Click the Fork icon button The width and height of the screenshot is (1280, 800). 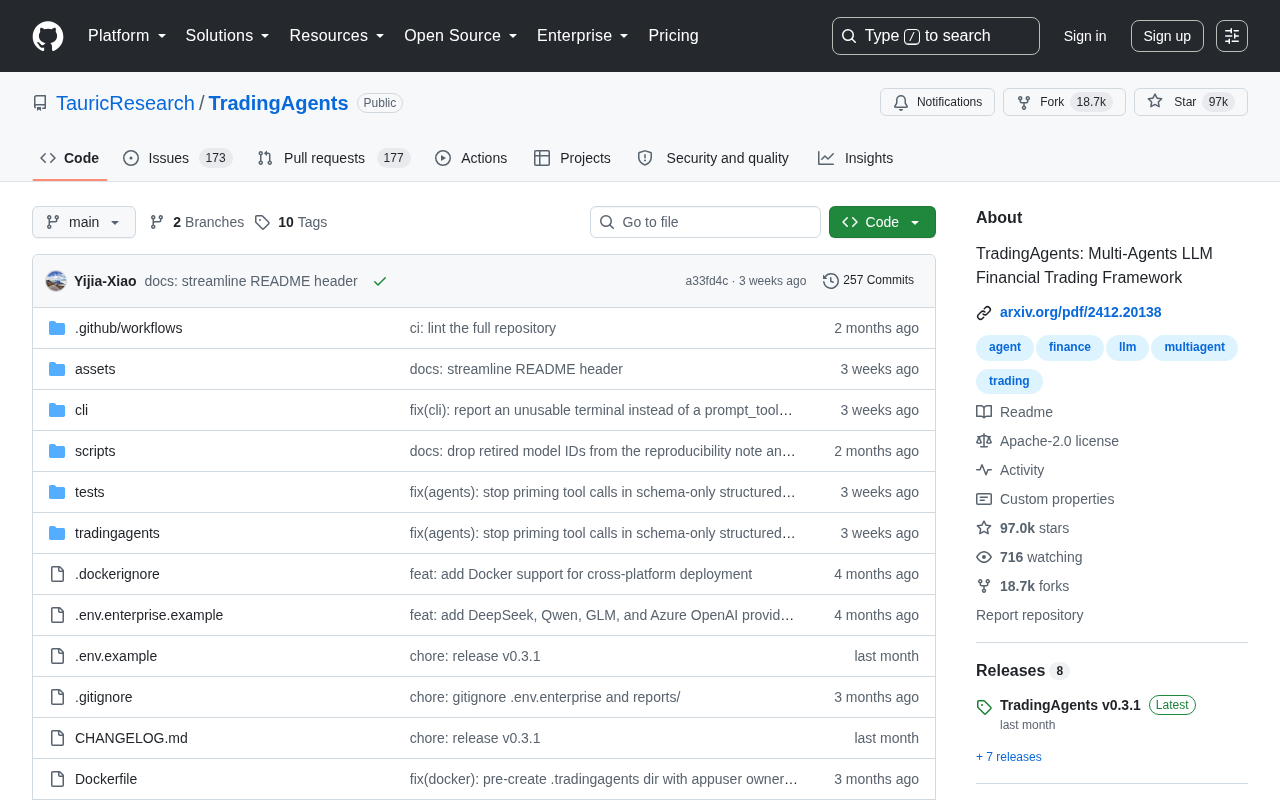point(1024,102)
